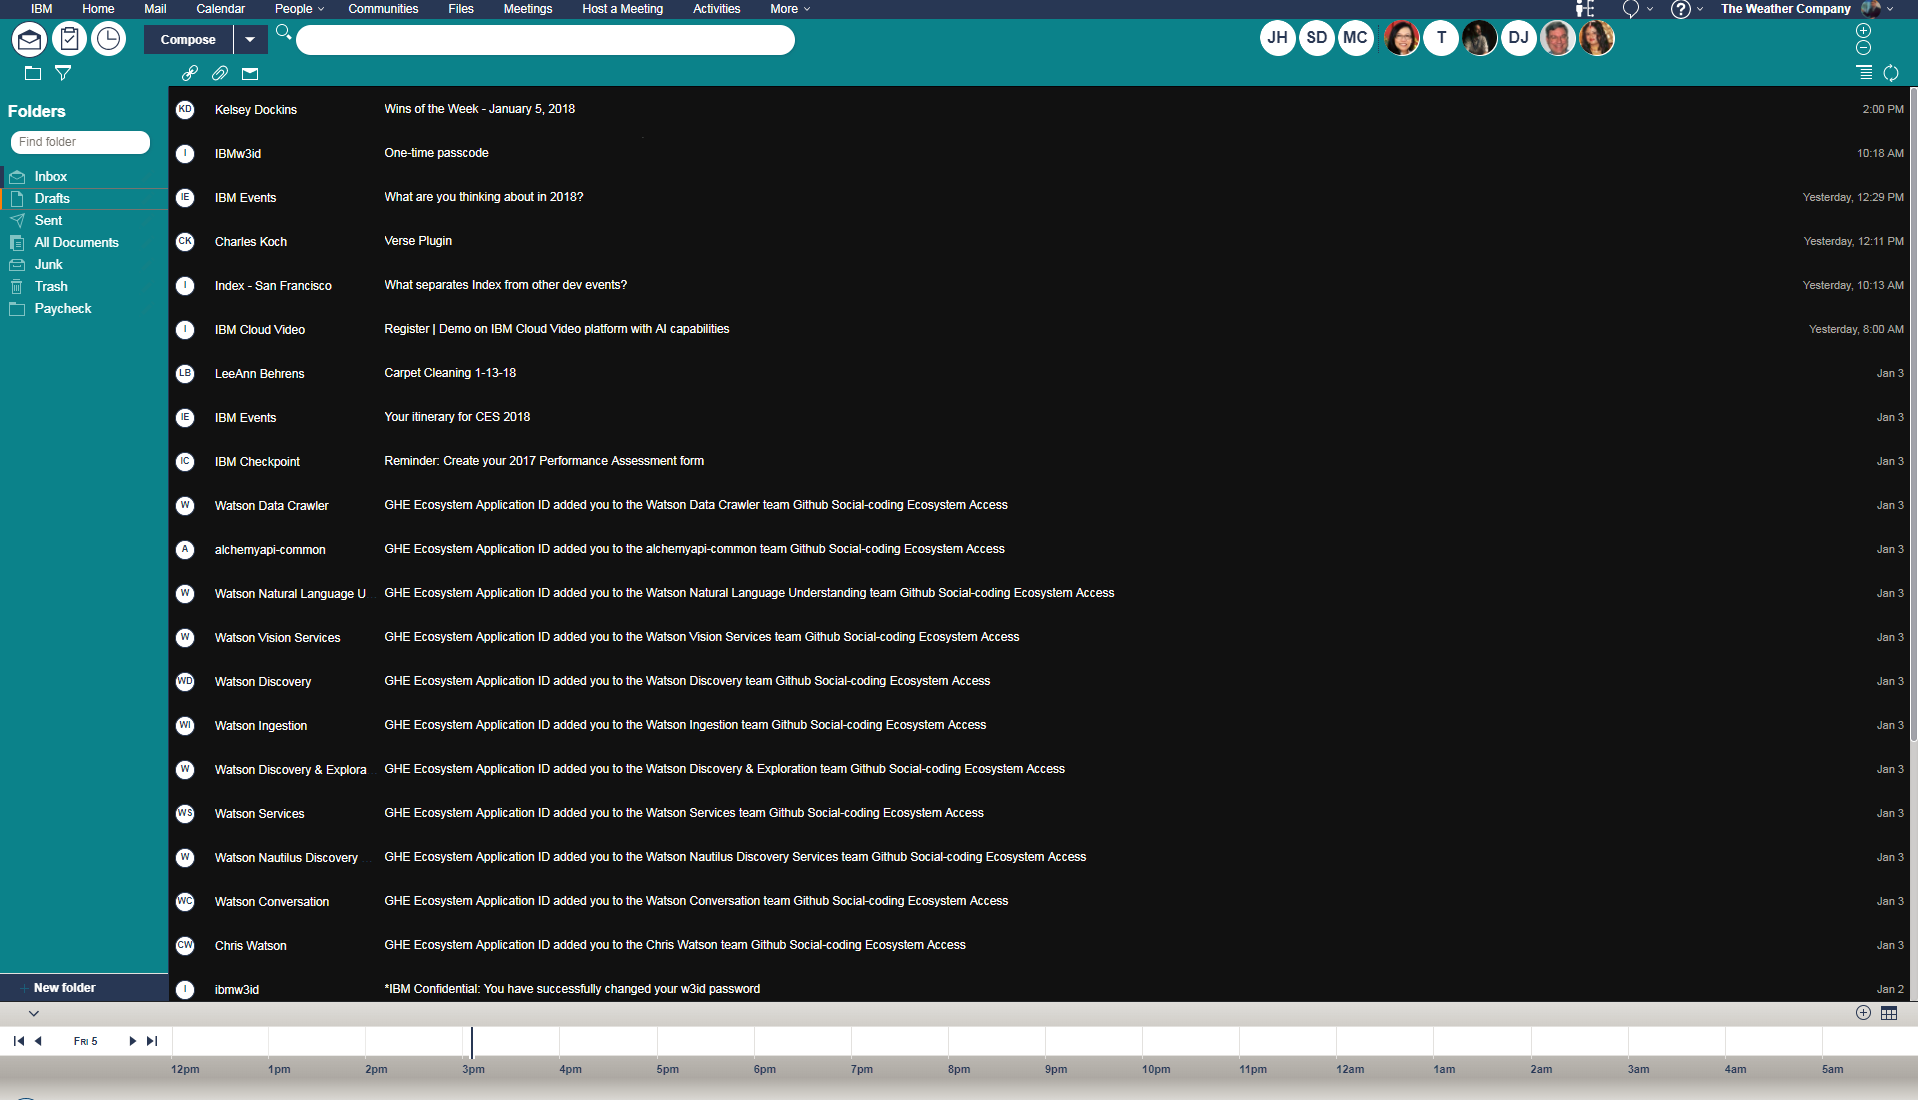
Task: Open the Communities menu item
Action: pos(383,9)
